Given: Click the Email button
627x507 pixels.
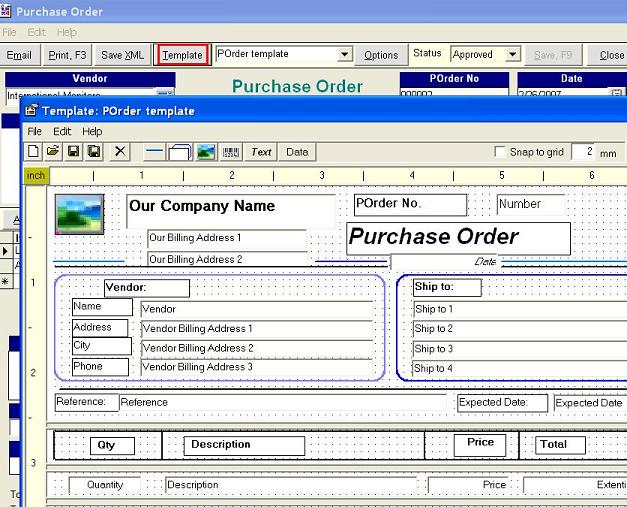Looking at the screenshot, I should (19, 55).
